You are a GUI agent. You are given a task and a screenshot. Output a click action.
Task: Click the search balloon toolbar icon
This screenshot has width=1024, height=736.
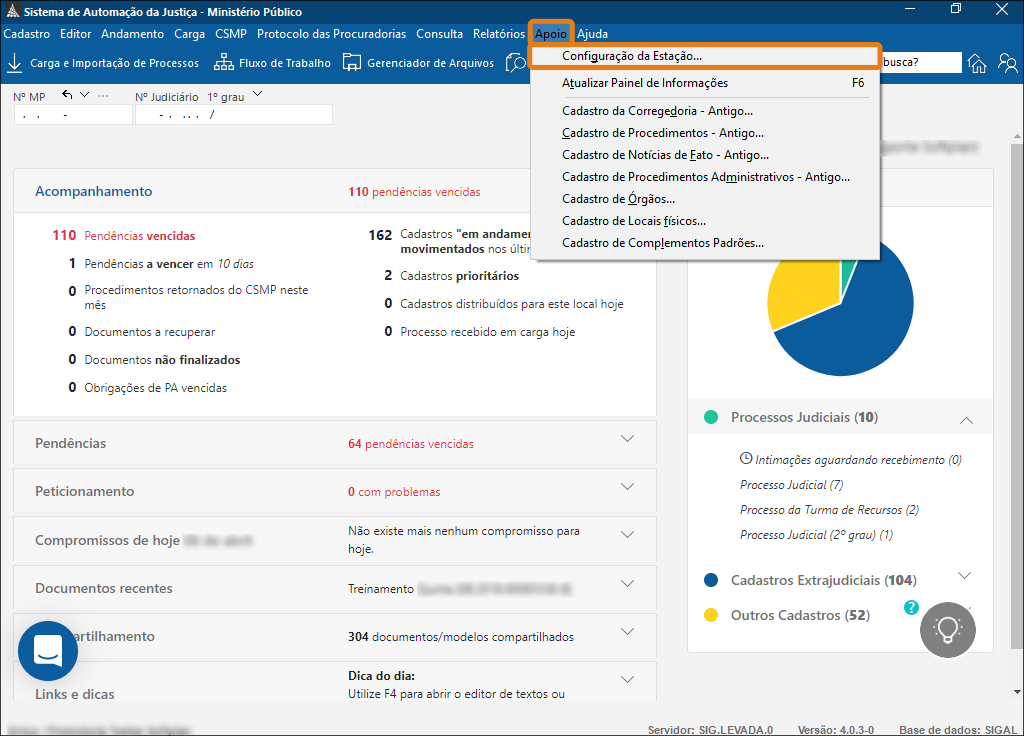516,63
